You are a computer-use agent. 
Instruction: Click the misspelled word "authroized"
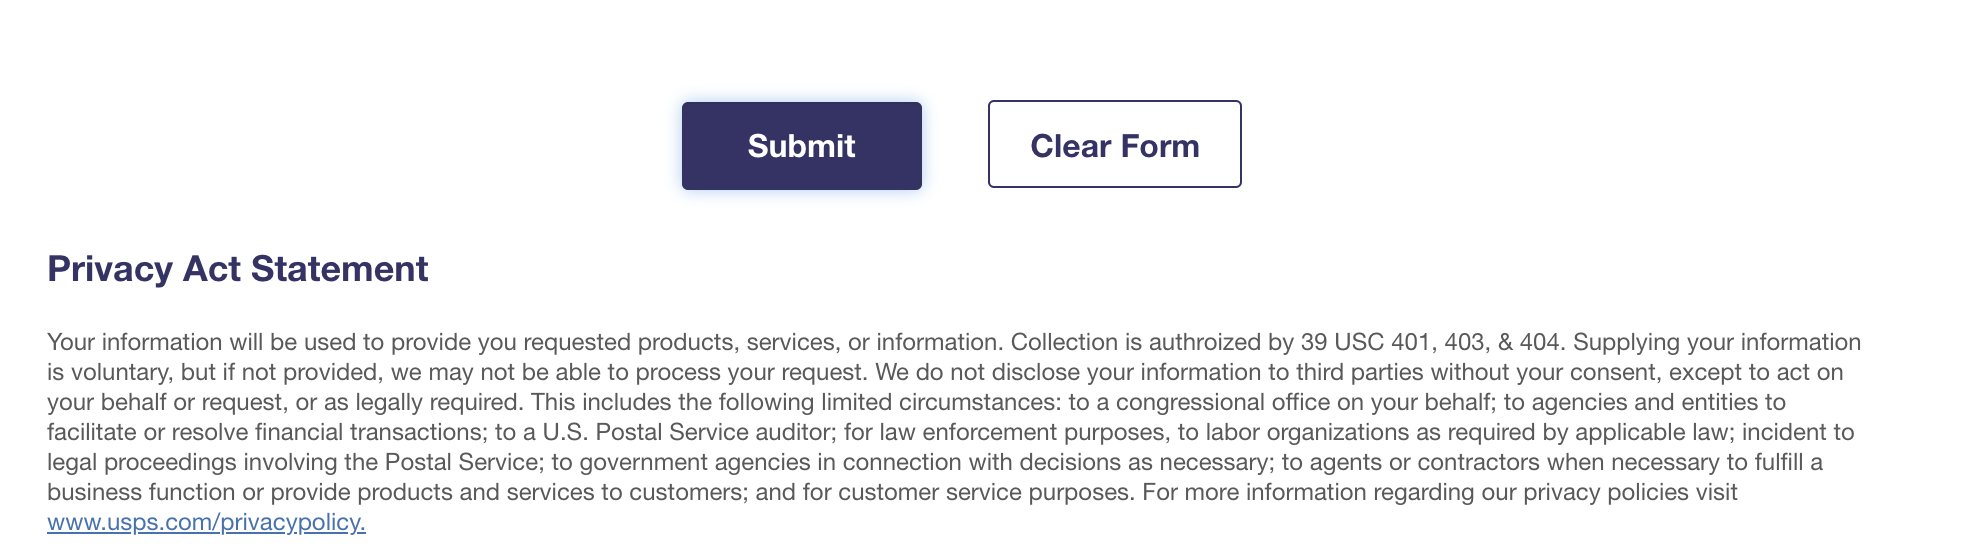point(1207,342)
